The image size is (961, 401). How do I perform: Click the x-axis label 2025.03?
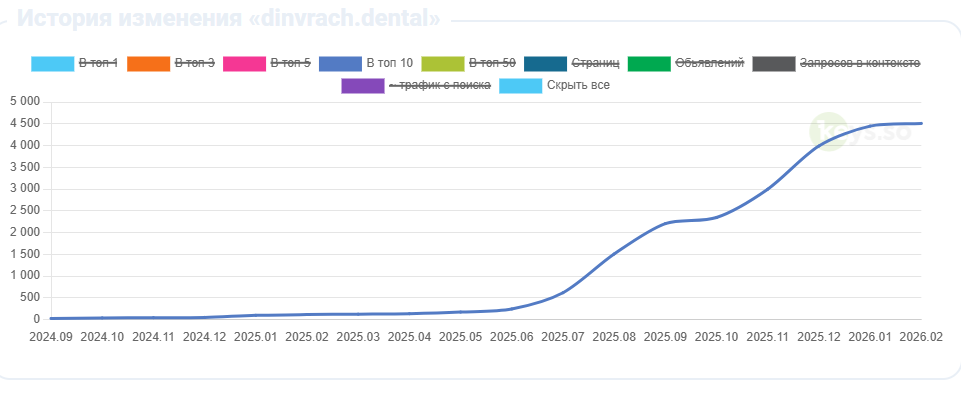[x=359, y=337]
